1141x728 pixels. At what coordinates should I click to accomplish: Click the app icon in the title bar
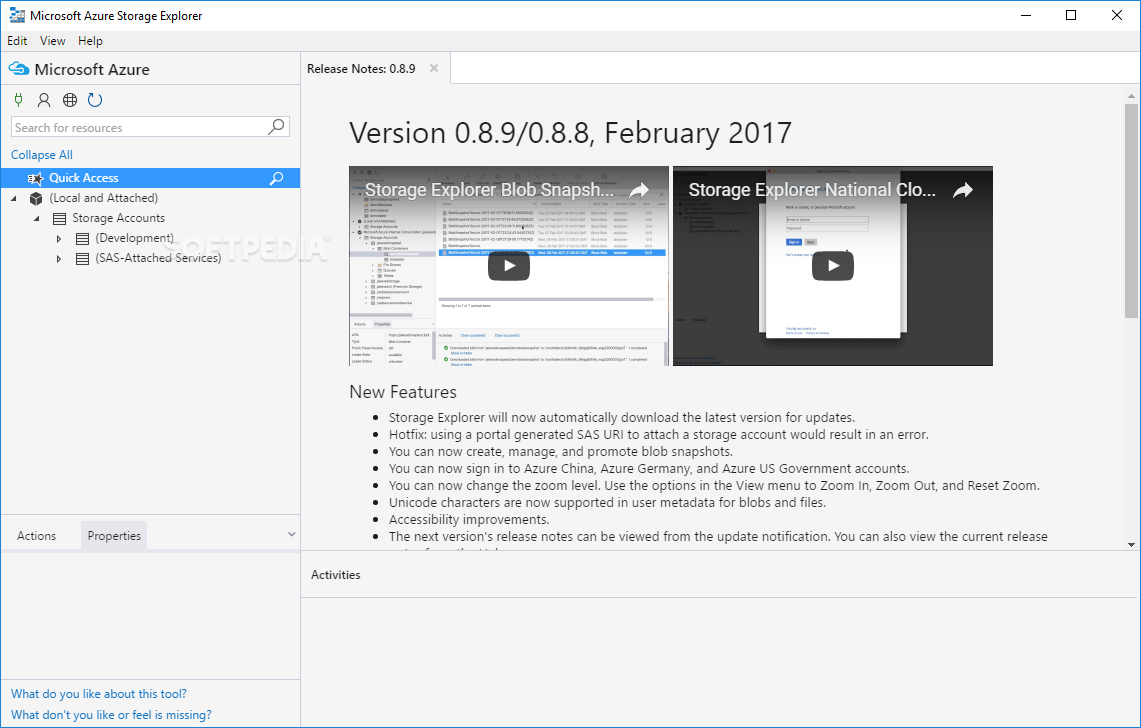coord(16,15)
